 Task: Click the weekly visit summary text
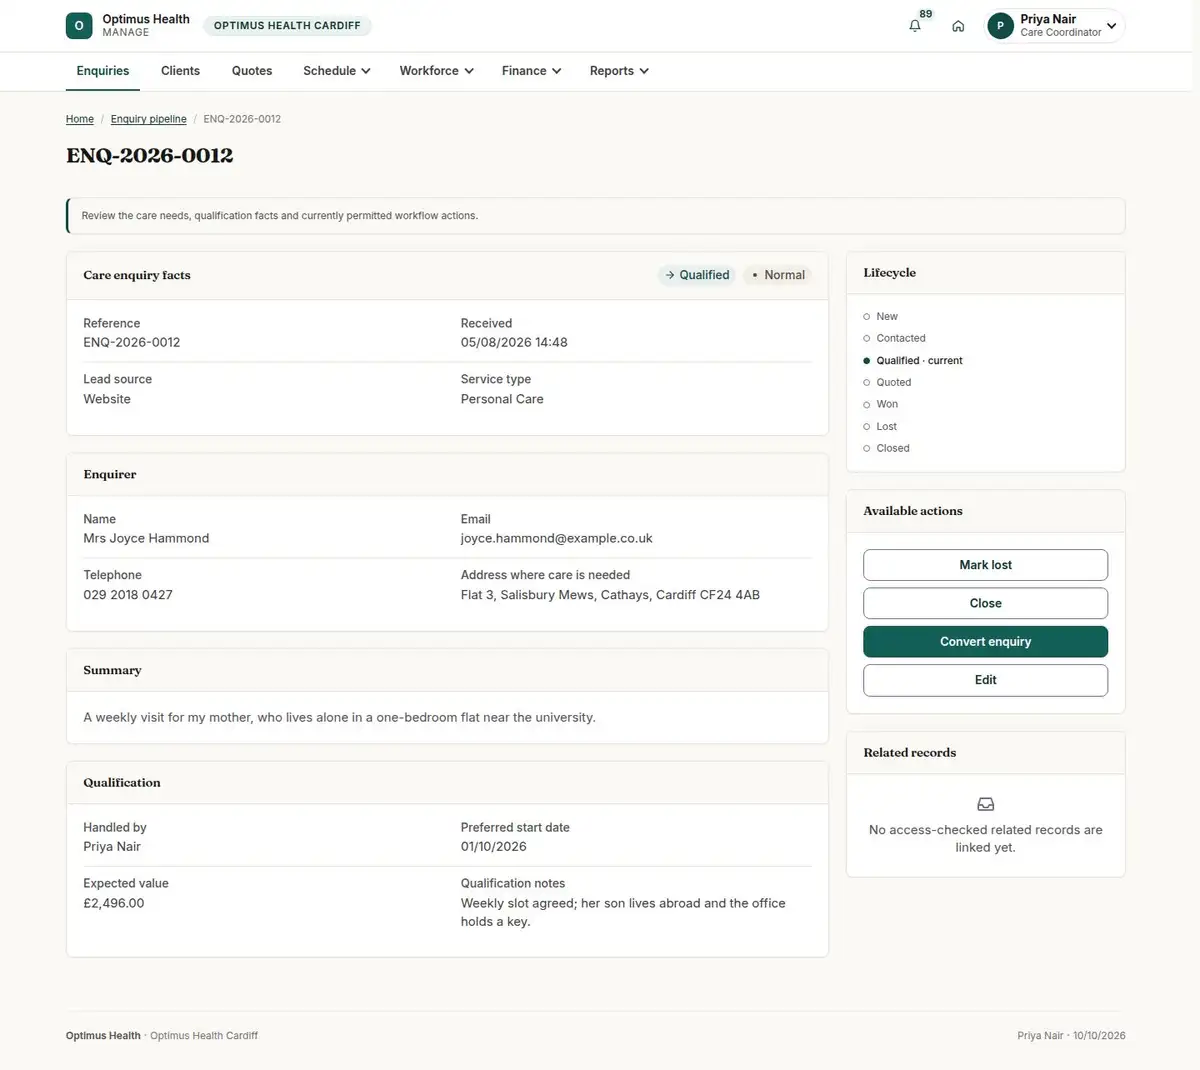339,717
